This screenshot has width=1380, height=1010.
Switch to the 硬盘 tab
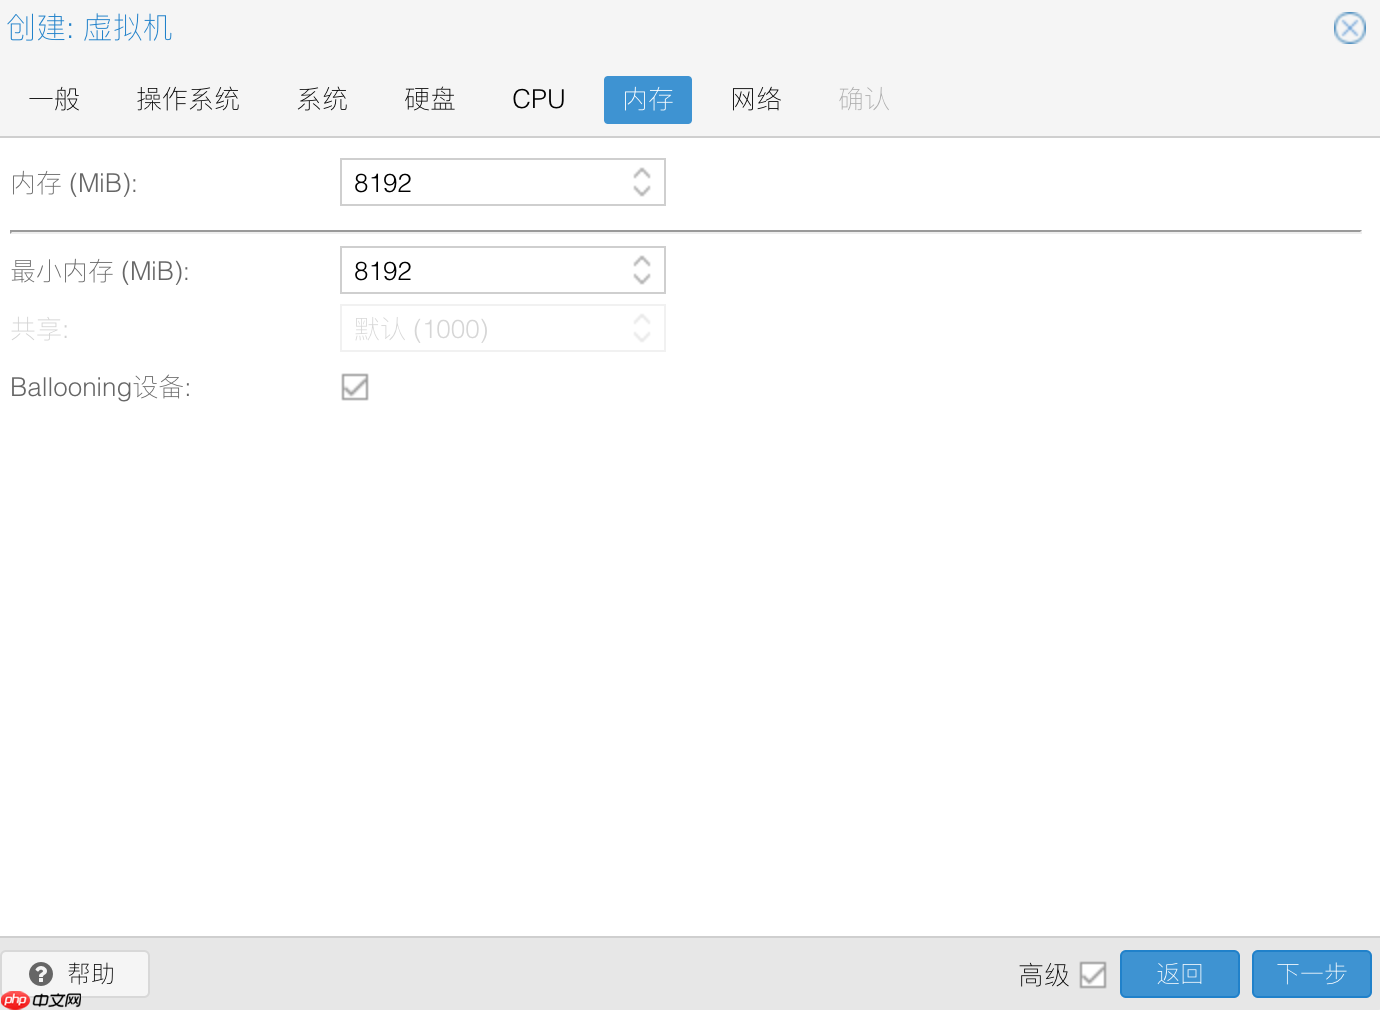pyautogui.click(x=429, y=99)
